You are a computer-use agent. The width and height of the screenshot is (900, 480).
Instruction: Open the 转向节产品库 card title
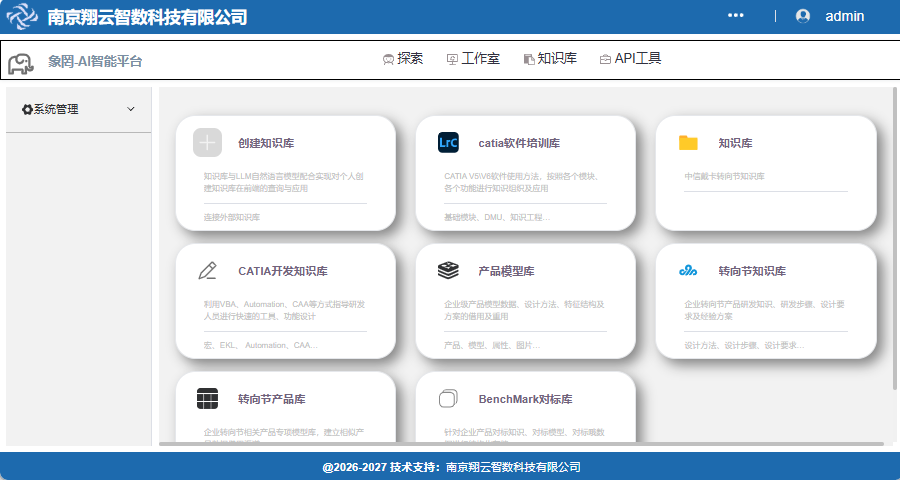pos(271,399)
